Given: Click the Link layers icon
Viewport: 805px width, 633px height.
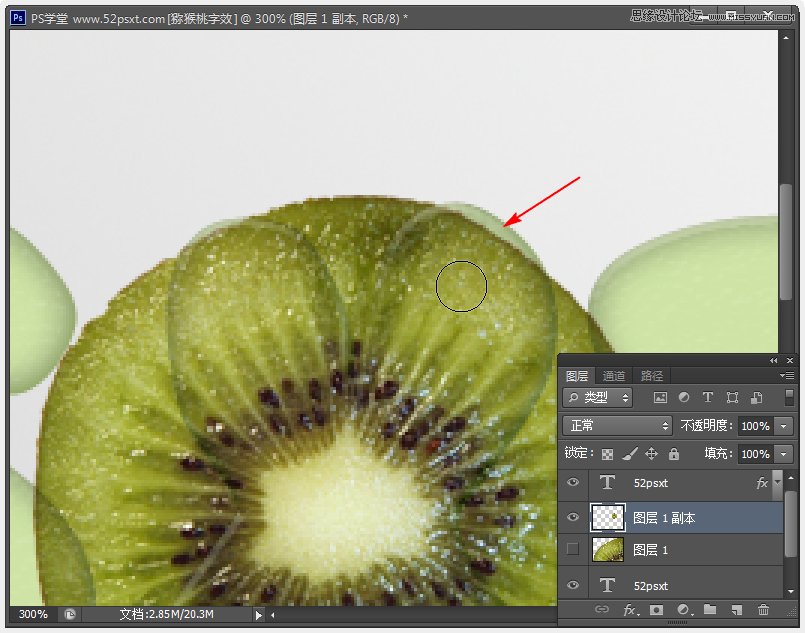Looking at the screenshot, I should [603, 610].
